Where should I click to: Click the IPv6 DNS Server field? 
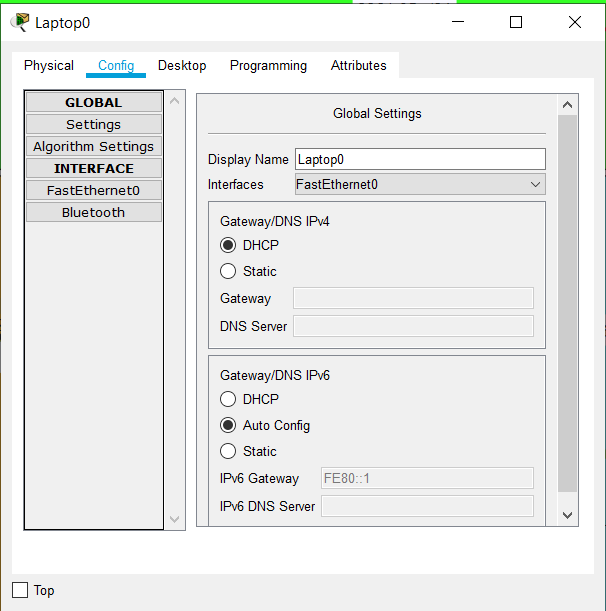427,506
